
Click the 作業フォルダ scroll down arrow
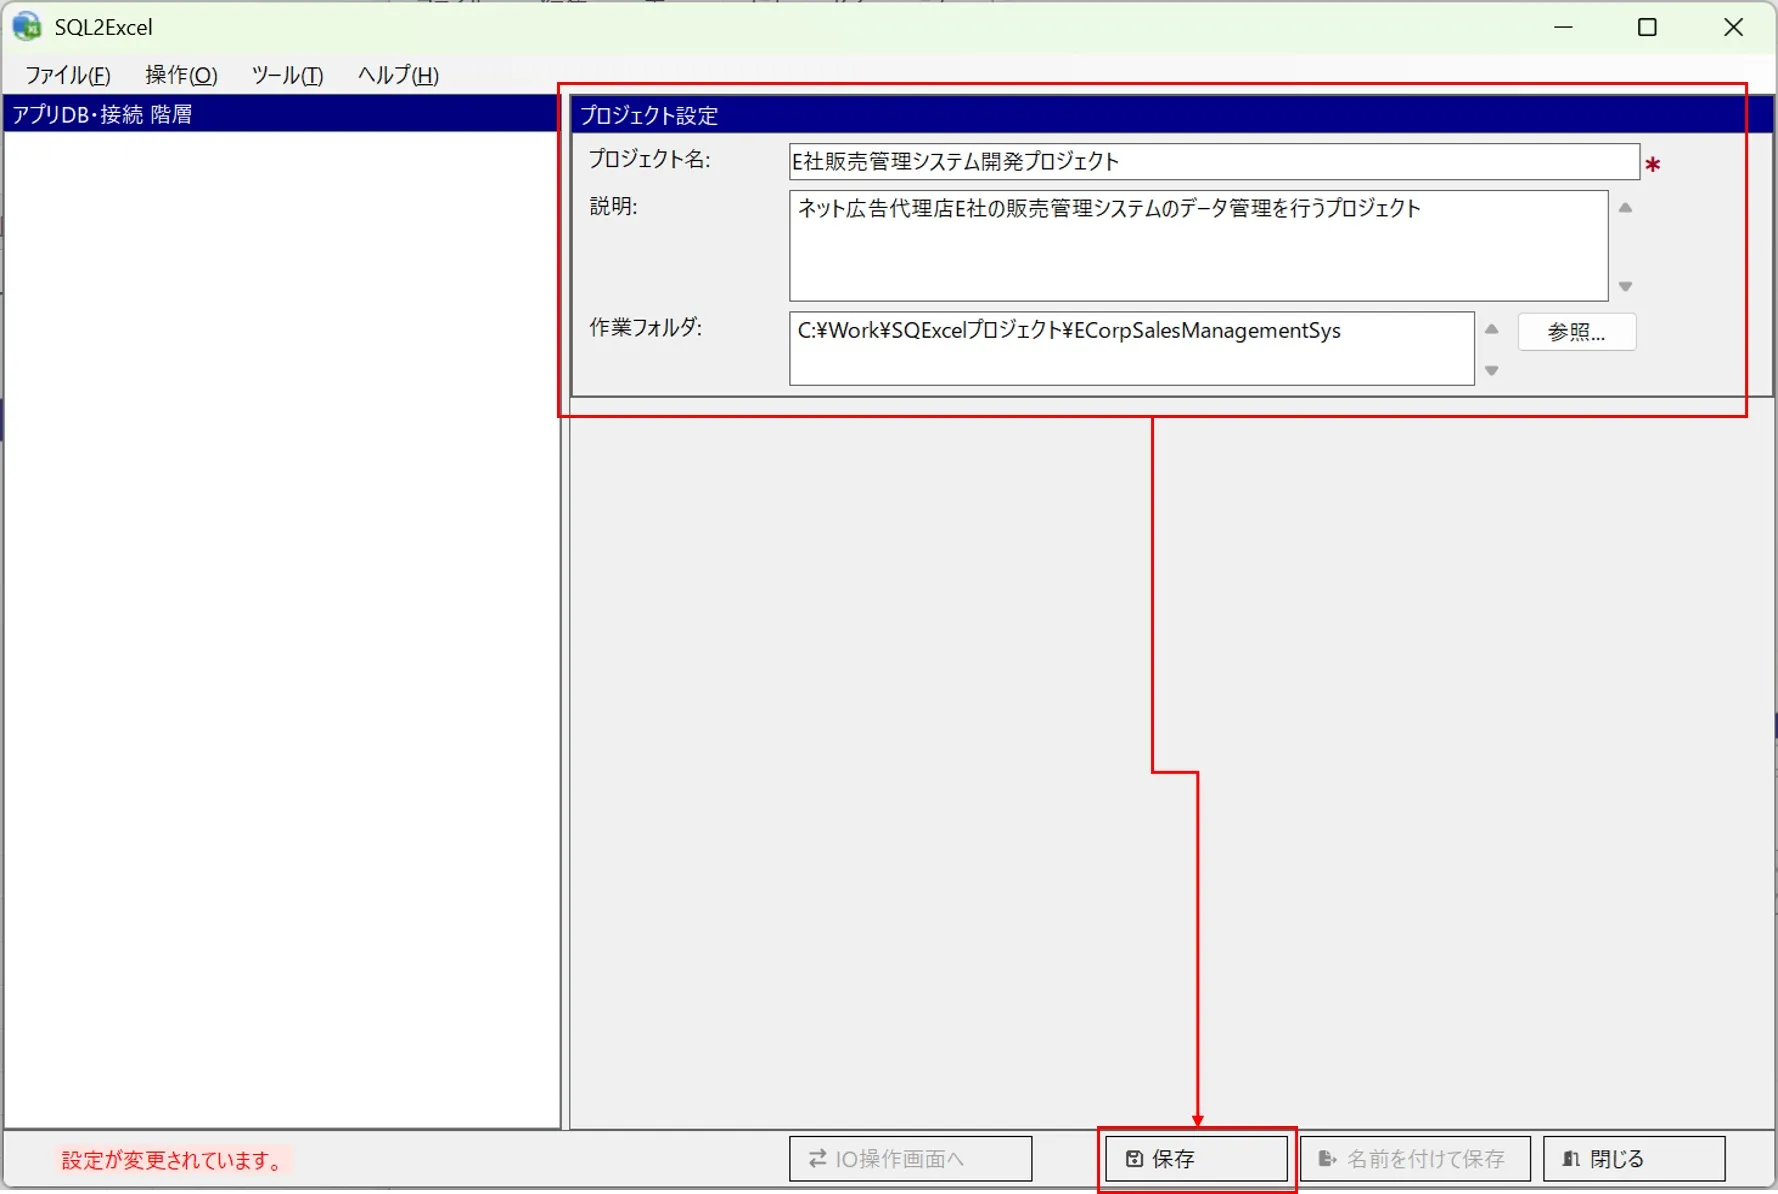click(x=1491, y=371)
